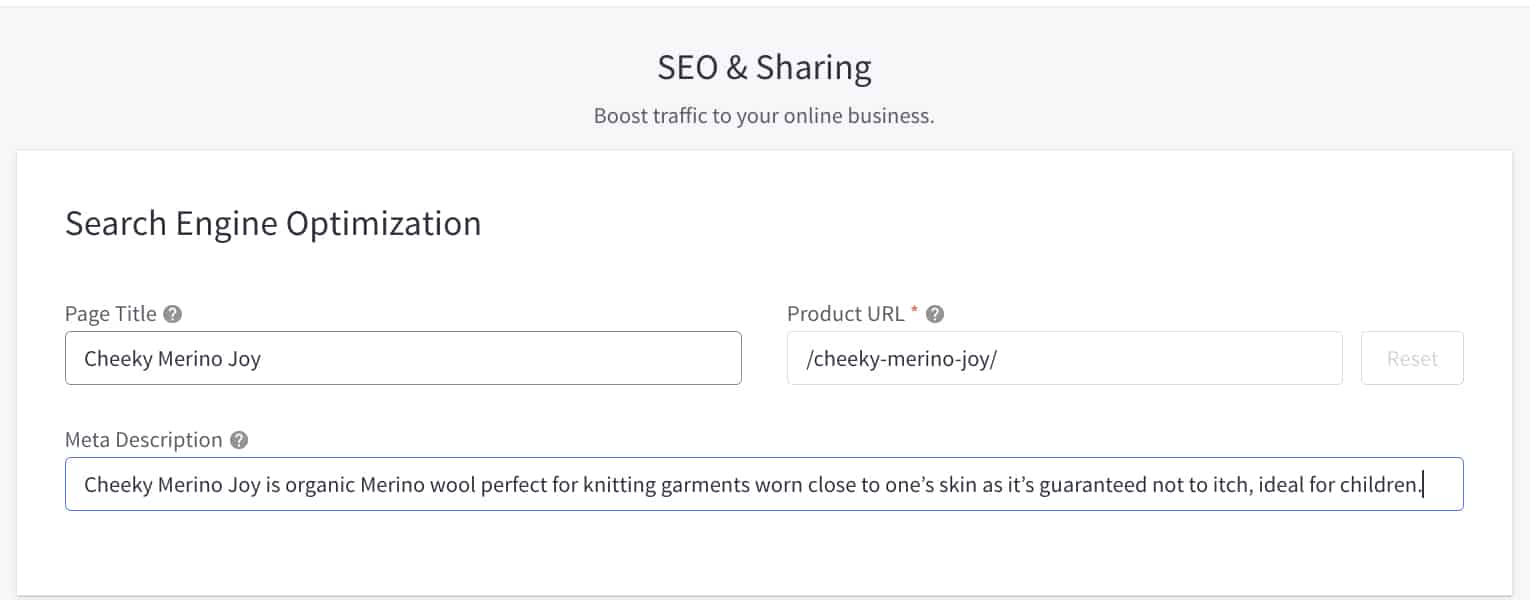Click the word "knitting" in the Meta Description
This screenshot has width=1530, height=600.
620,486
